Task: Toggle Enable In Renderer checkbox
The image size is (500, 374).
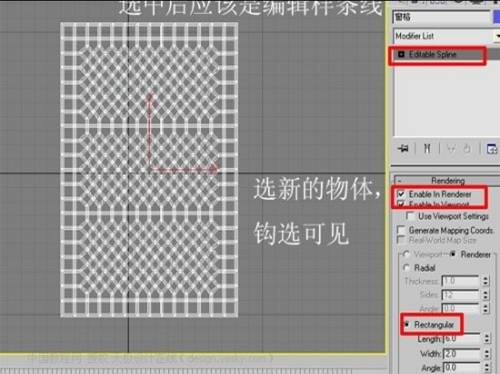Action: click(401, 194)
